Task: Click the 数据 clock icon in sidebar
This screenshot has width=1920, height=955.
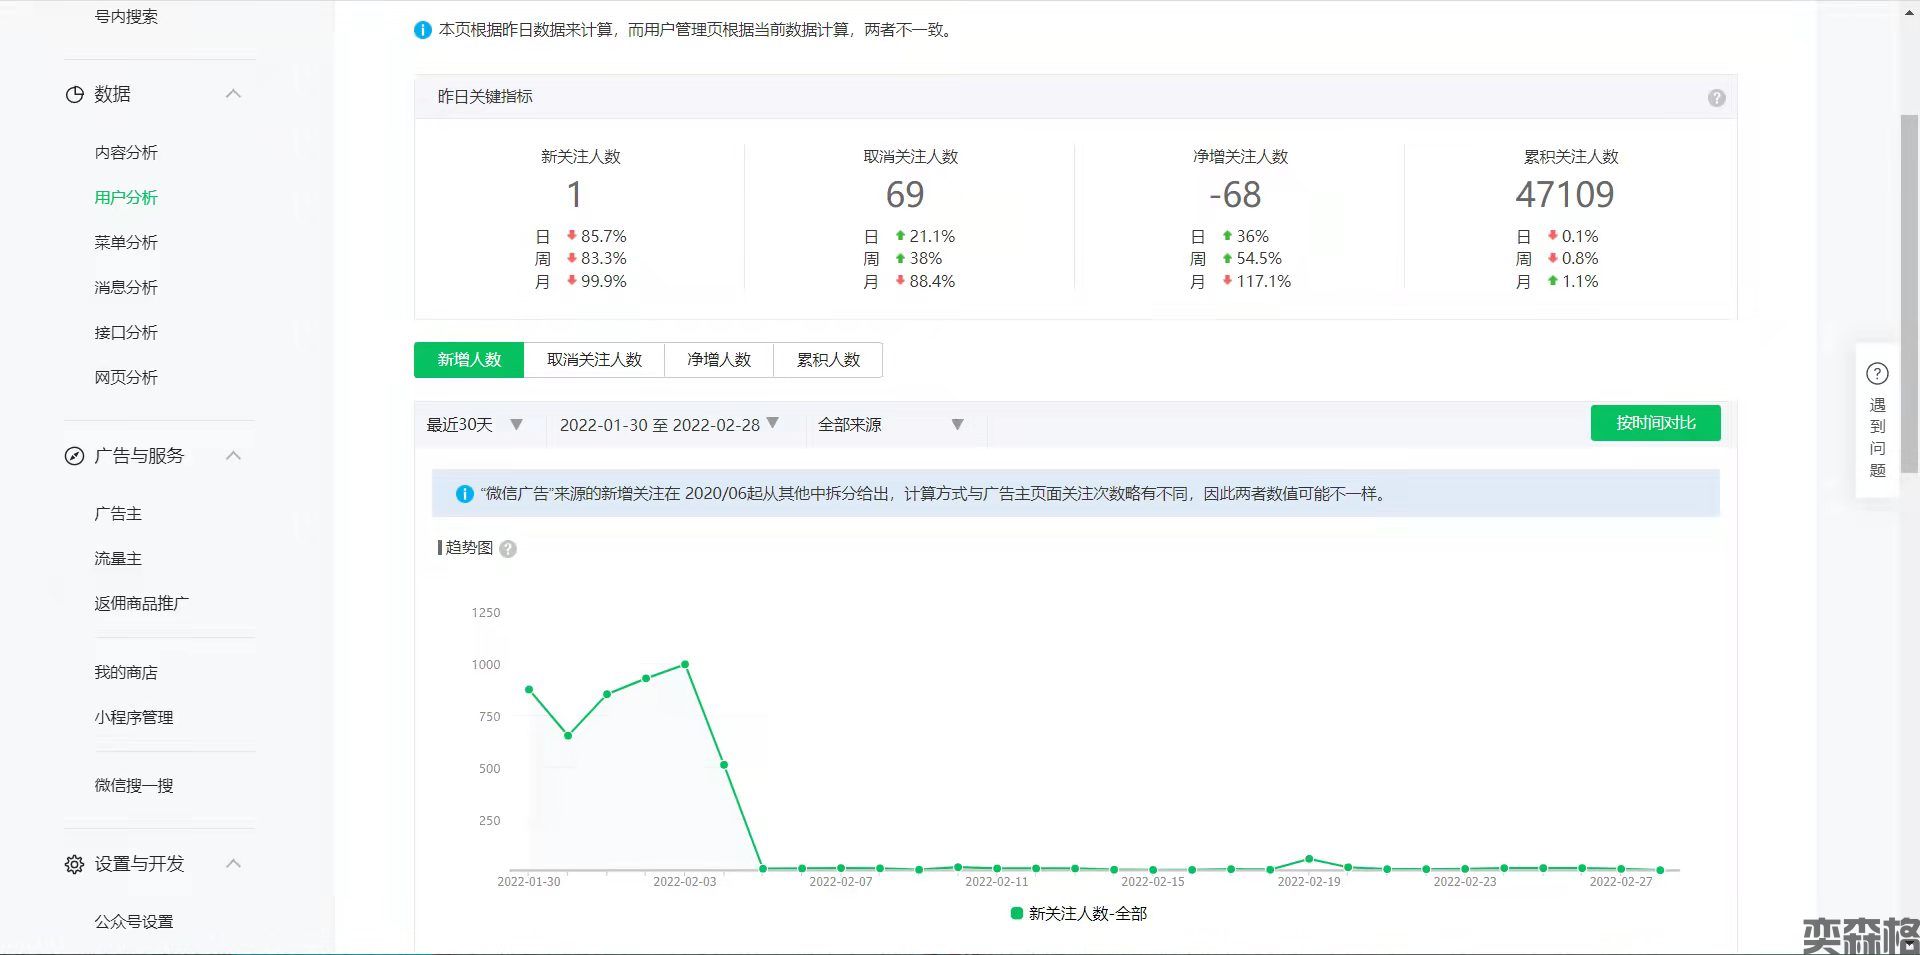Action: [74, 95]
